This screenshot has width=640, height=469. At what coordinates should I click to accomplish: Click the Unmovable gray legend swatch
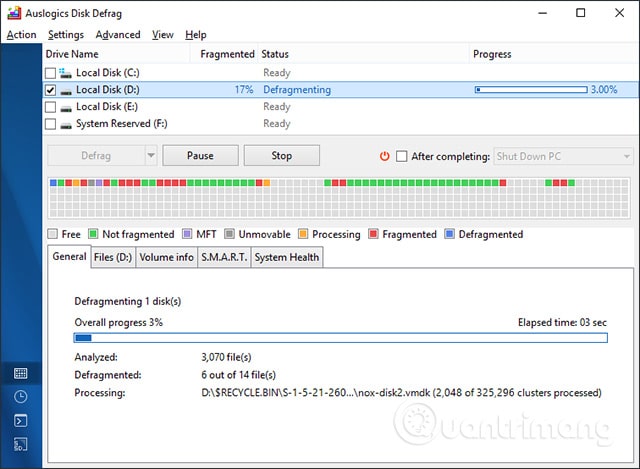point(229,234)
